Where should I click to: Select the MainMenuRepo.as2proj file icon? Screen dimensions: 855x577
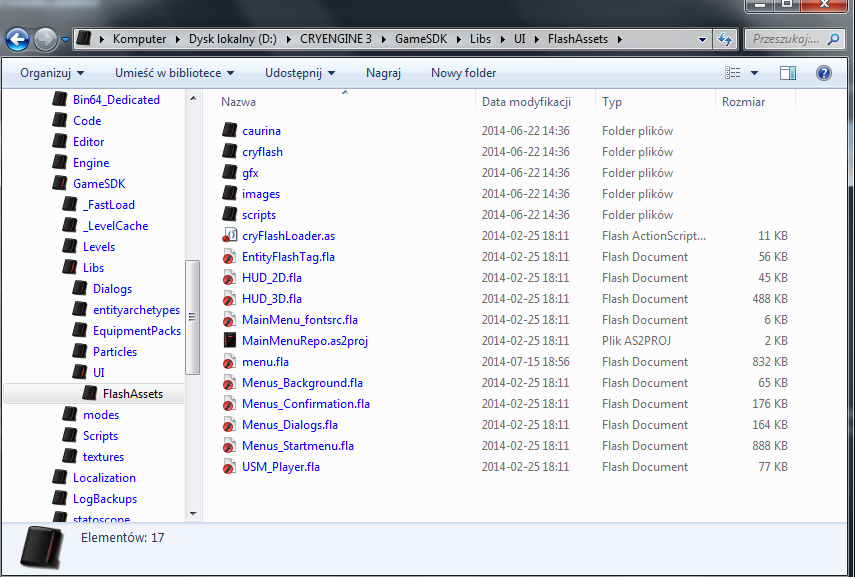(230, 340)
